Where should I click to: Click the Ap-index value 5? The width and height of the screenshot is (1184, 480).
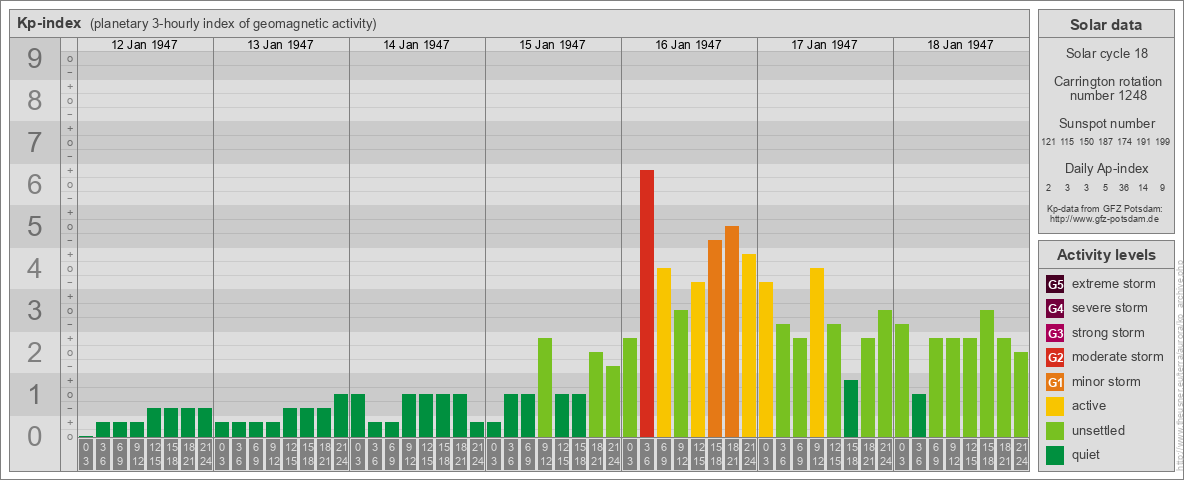1105,187
